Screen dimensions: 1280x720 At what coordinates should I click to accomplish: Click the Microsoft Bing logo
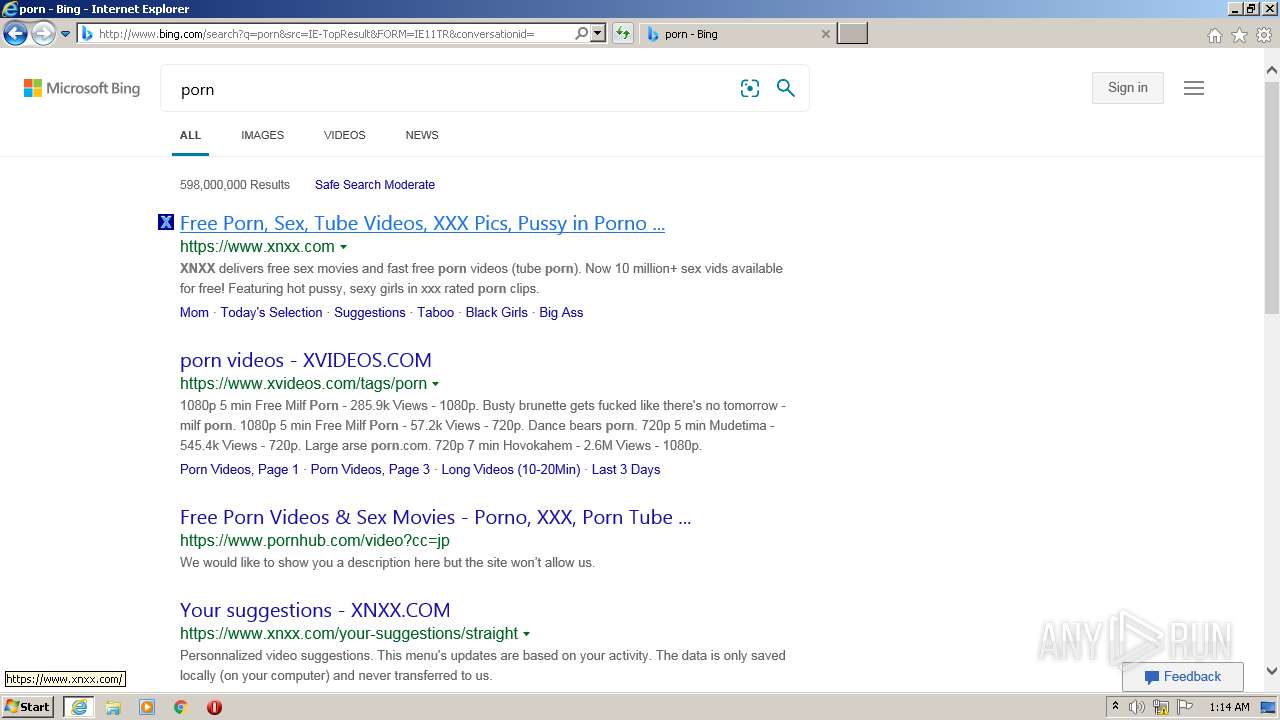82,88
